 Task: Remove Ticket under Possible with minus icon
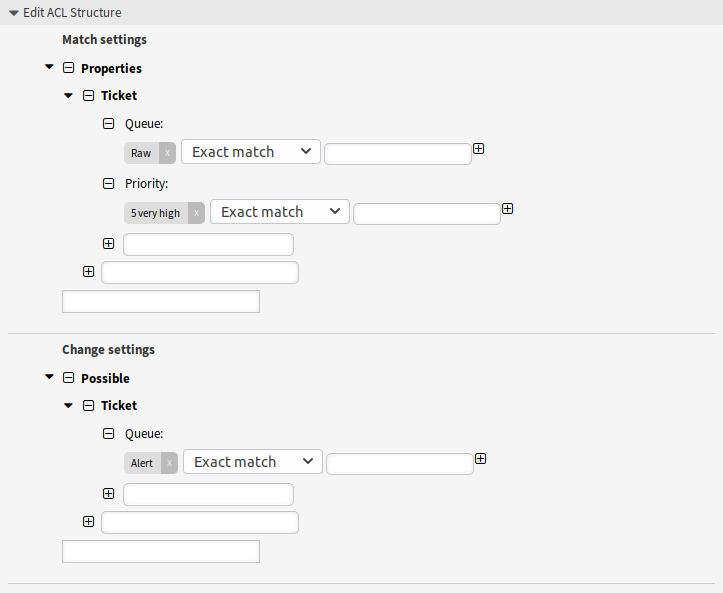pyautogui.click(x=88, y=405)
